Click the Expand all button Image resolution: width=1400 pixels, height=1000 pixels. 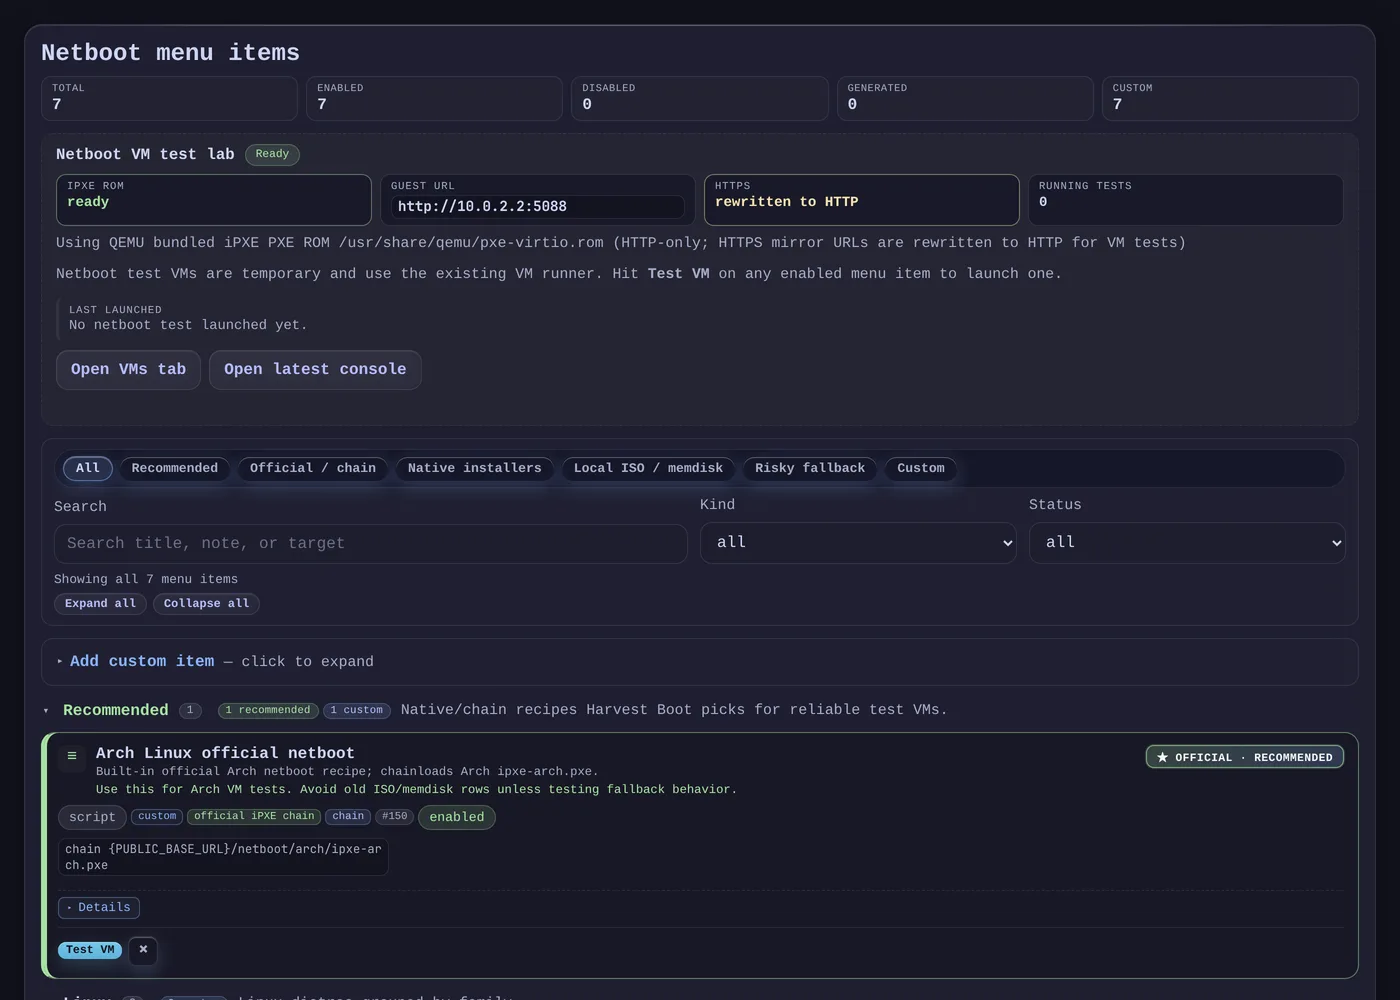(x=100, y=604)
